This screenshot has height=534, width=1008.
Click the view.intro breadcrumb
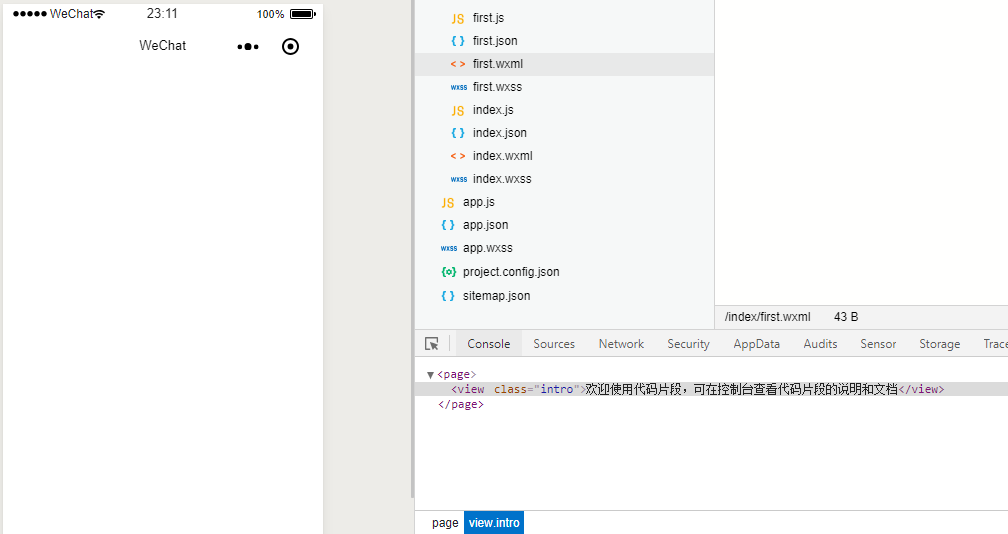click(x=494, y=523)
